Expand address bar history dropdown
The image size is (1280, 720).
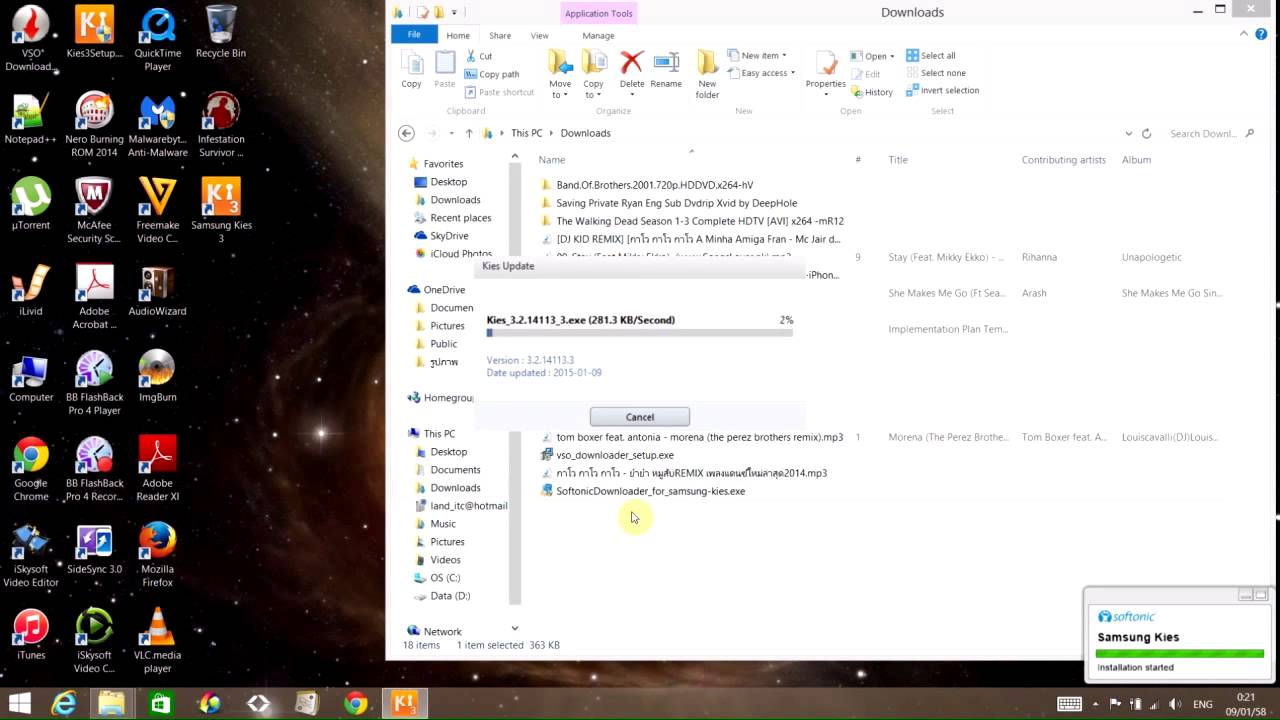tap(1129, 133)
